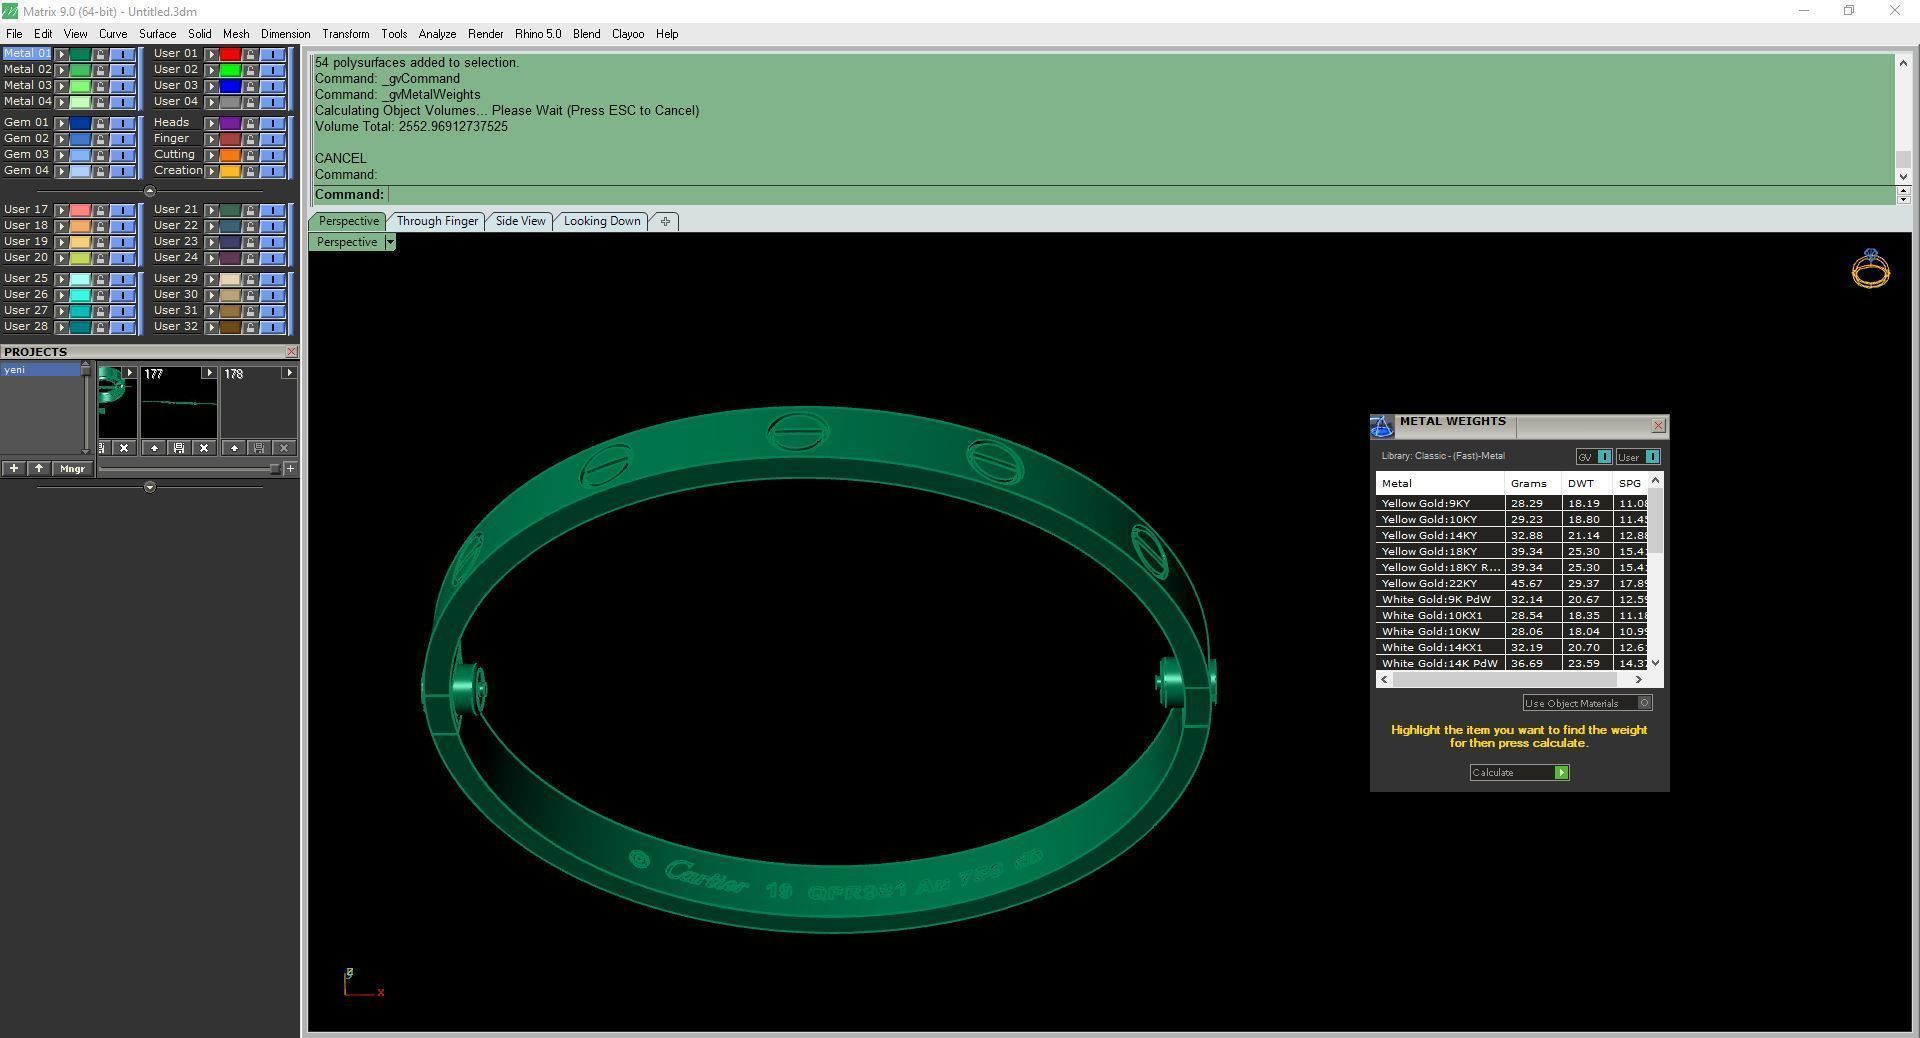Expand Gem 04 layer options arrow
The height and width of the screenshot is (1038, 1920).
pos(62,171)
